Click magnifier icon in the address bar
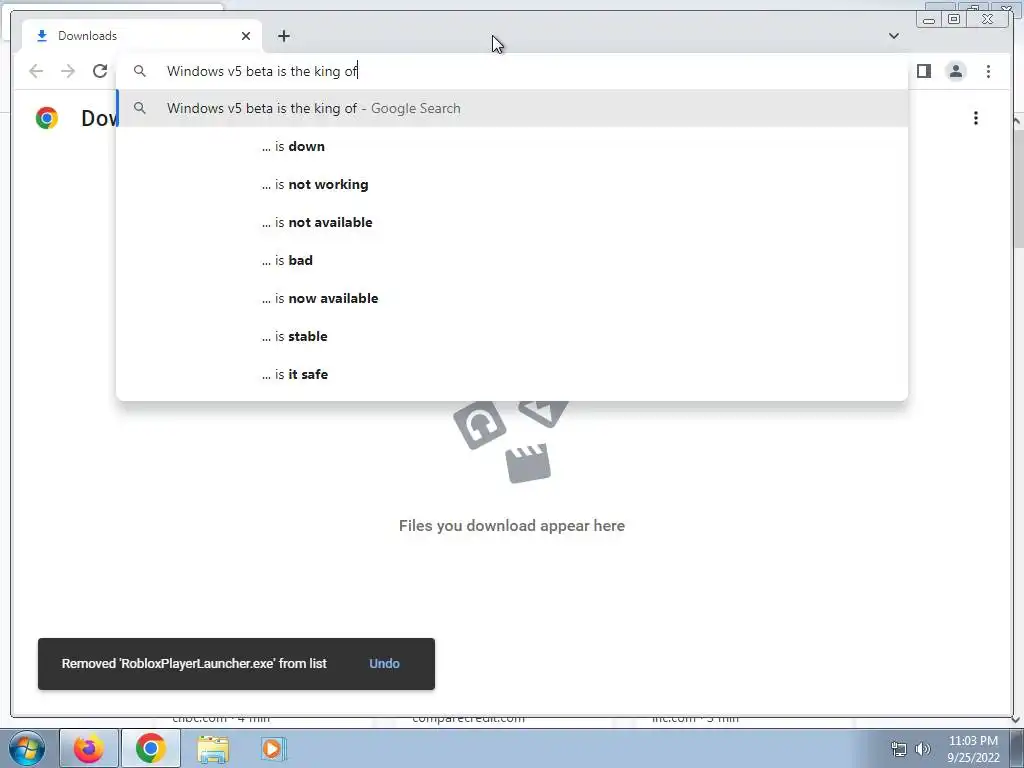Image resolution: width=1024 pixels, height=768 pixels. 140,71
